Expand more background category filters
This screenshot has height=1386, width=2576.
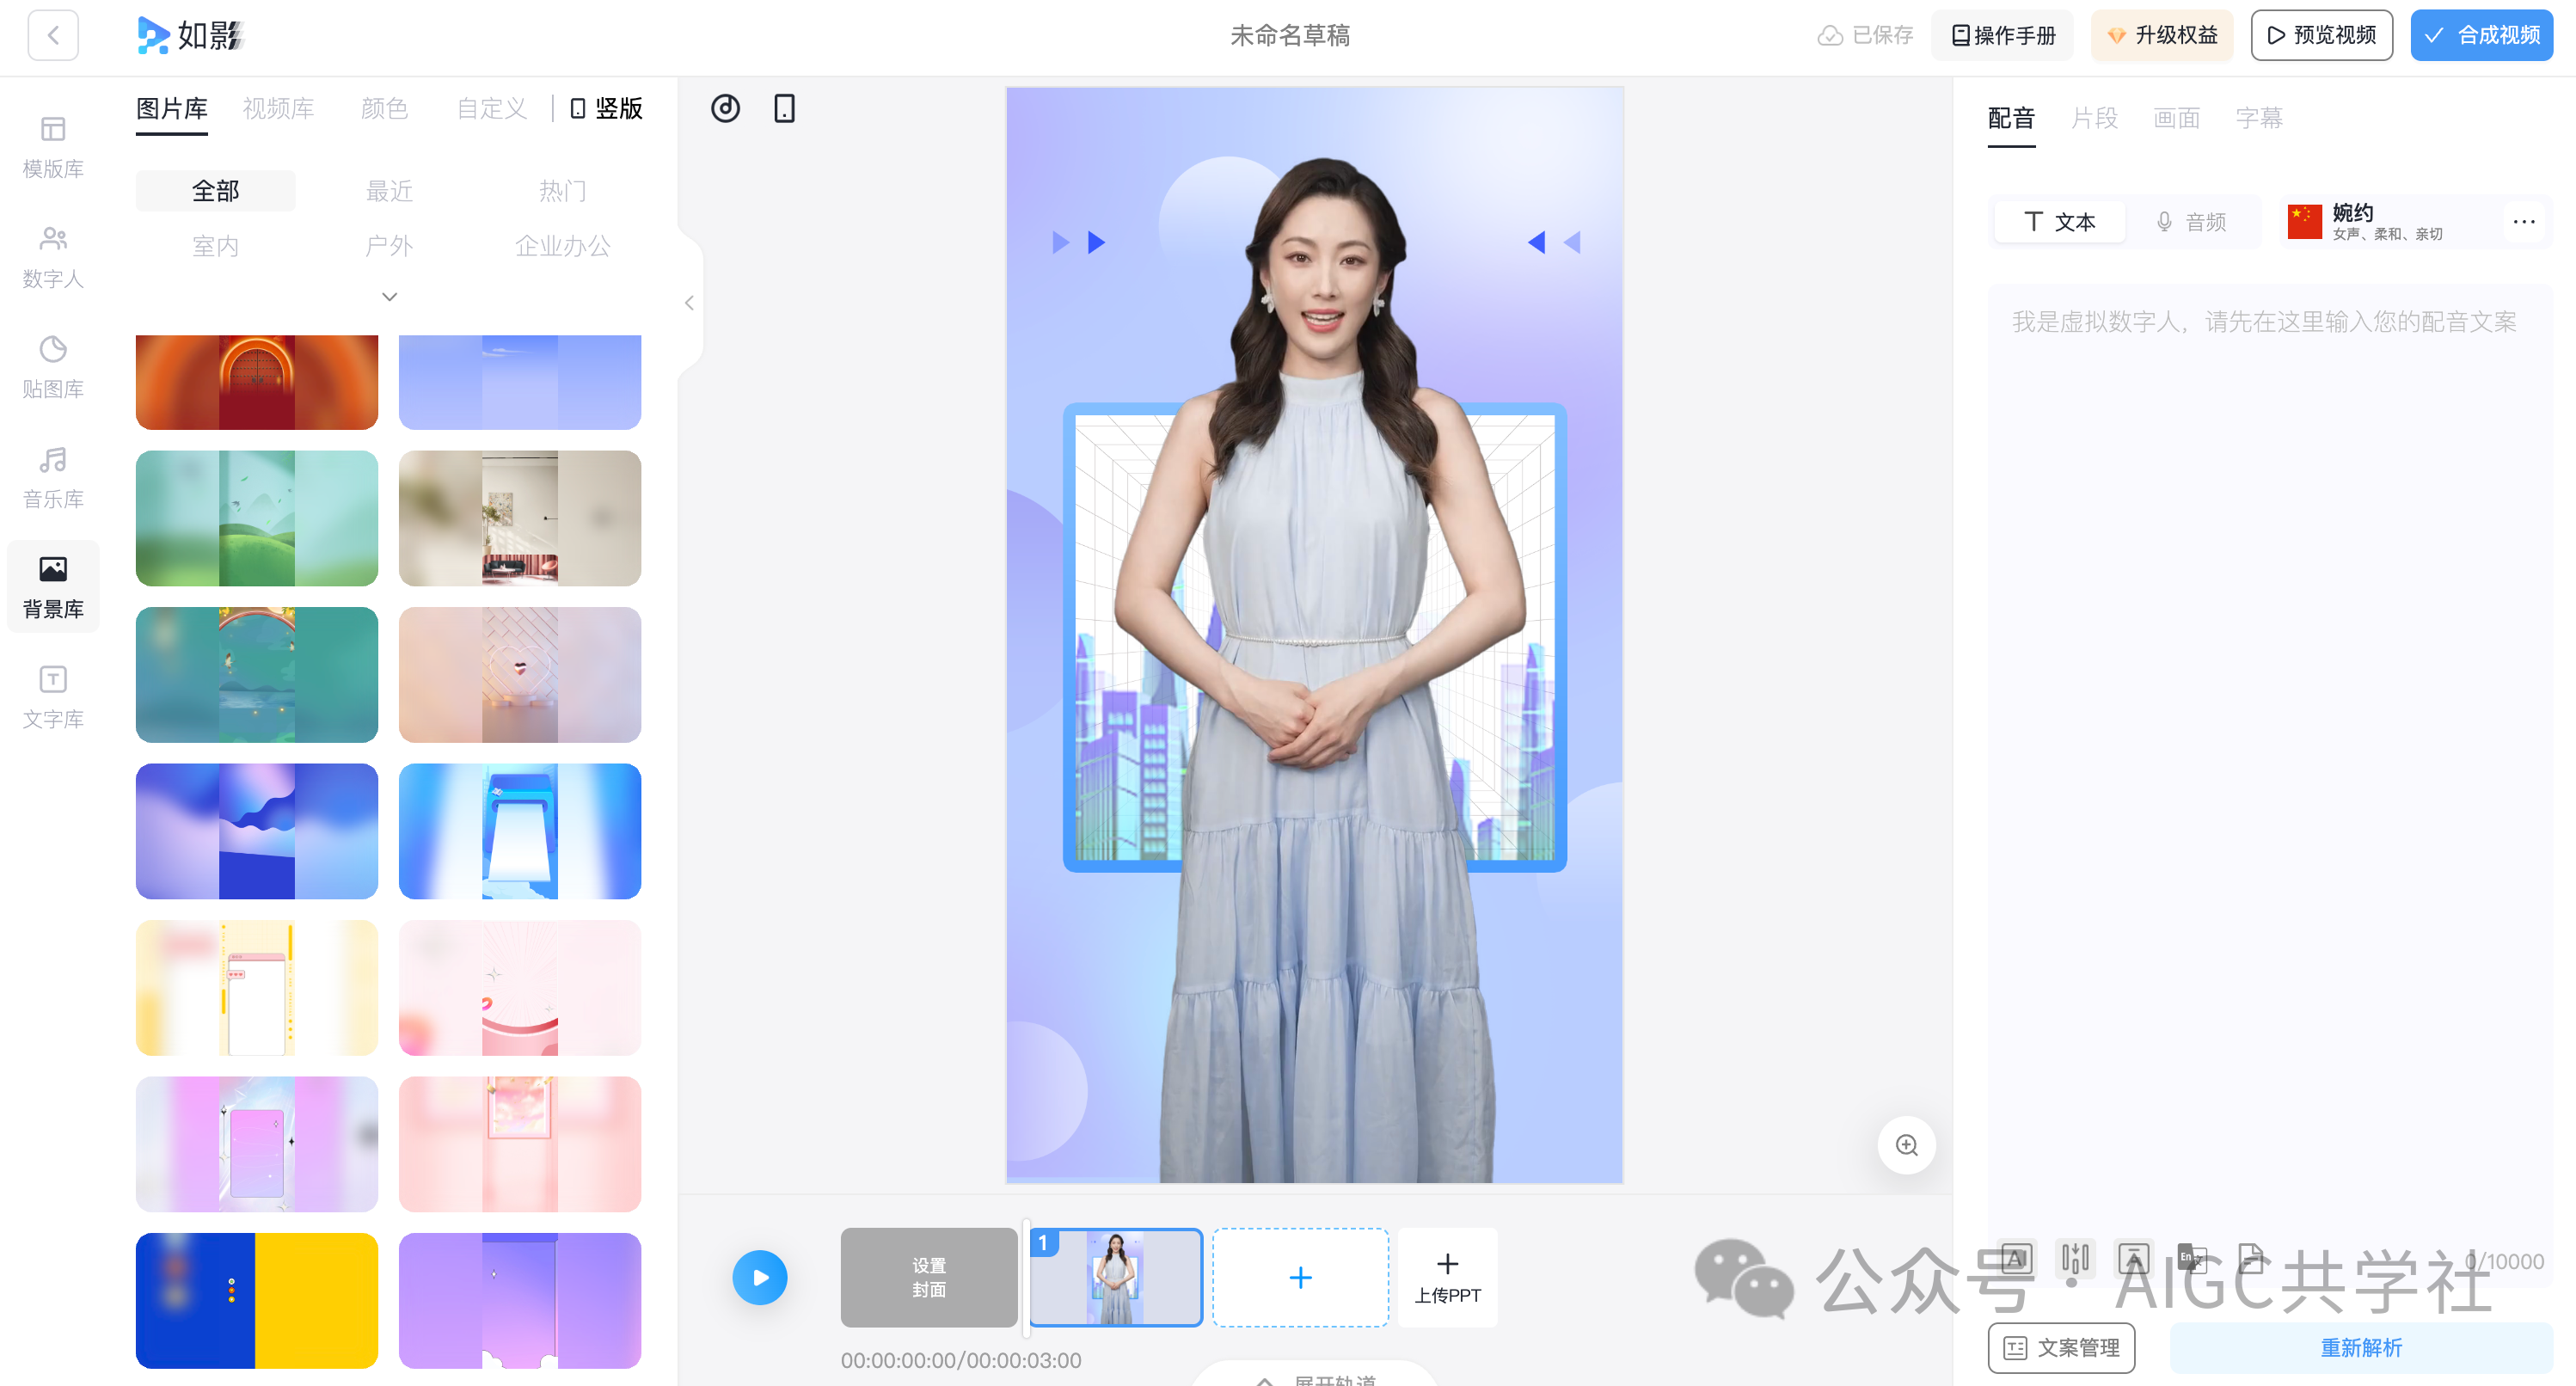pos(389,297)
